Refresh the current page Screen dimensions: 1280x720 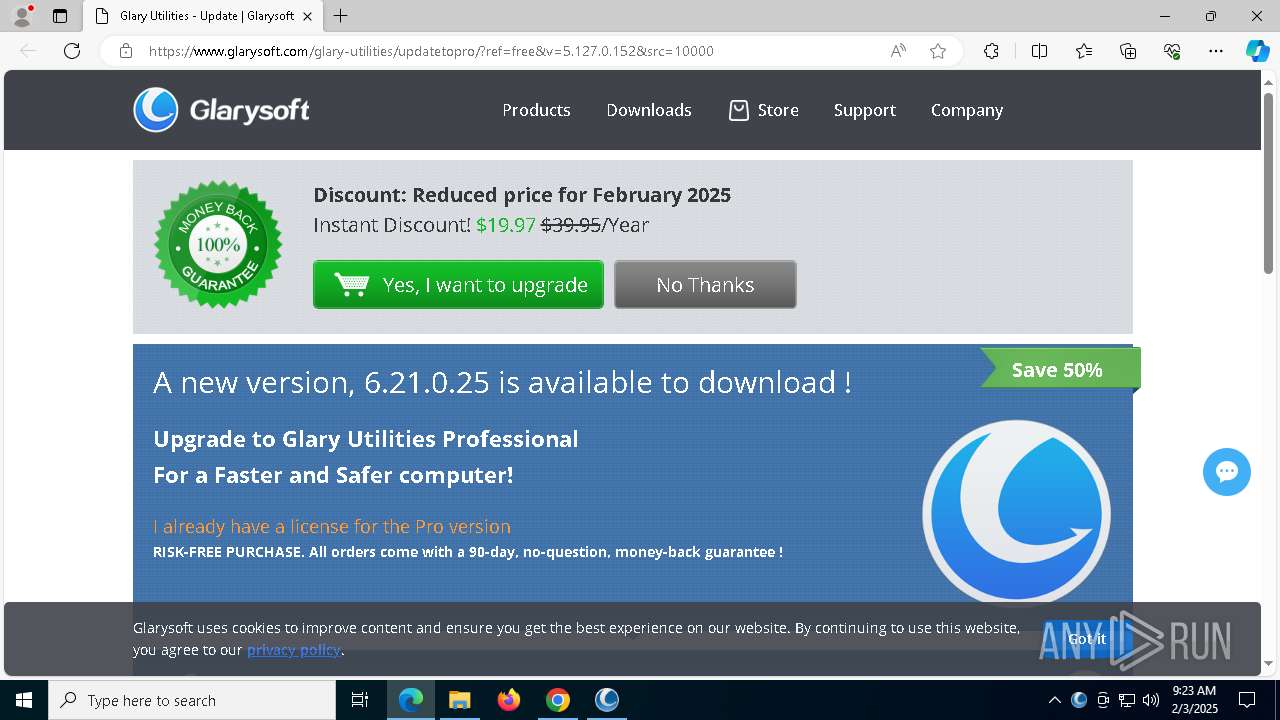(72, 51)
